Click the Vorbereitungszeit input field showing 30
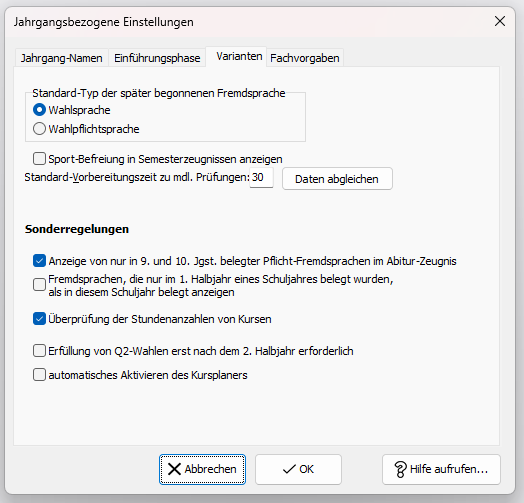Image resolution: width=524 pixels, height=503 pixels. [262, 177]
